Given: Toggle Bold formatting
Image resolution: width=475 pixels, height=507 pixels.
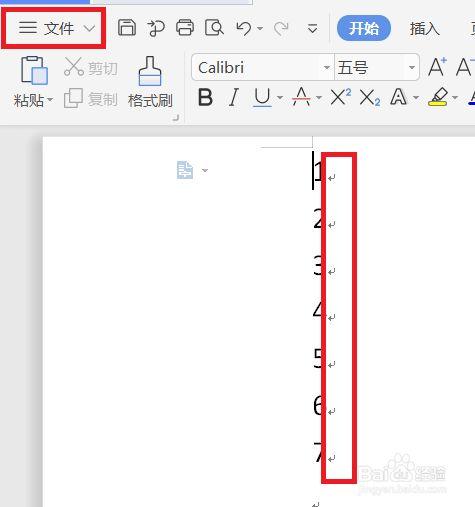Looking at the screenshot, I should pos(205,97).
